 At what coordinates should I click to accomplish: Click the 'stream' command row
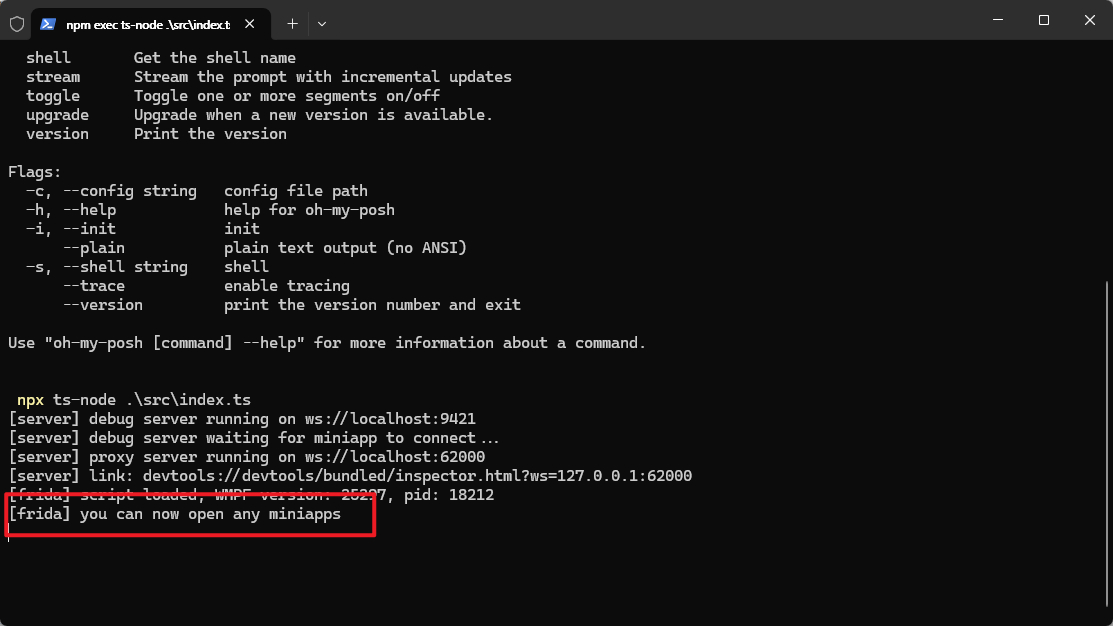pos(269,77)
